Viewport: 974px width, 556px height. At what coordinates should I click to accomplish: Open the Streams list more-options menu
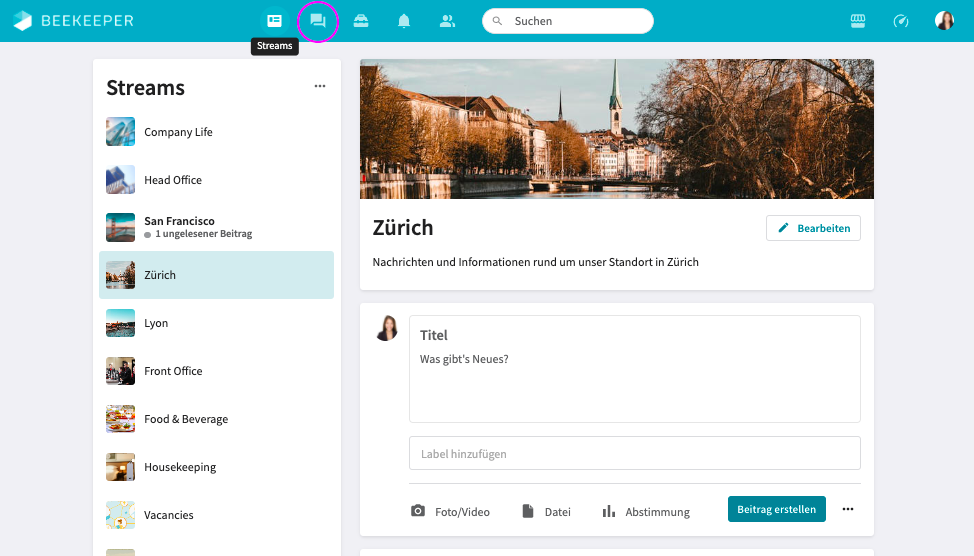pyautogui.click(x=320, y=86)
